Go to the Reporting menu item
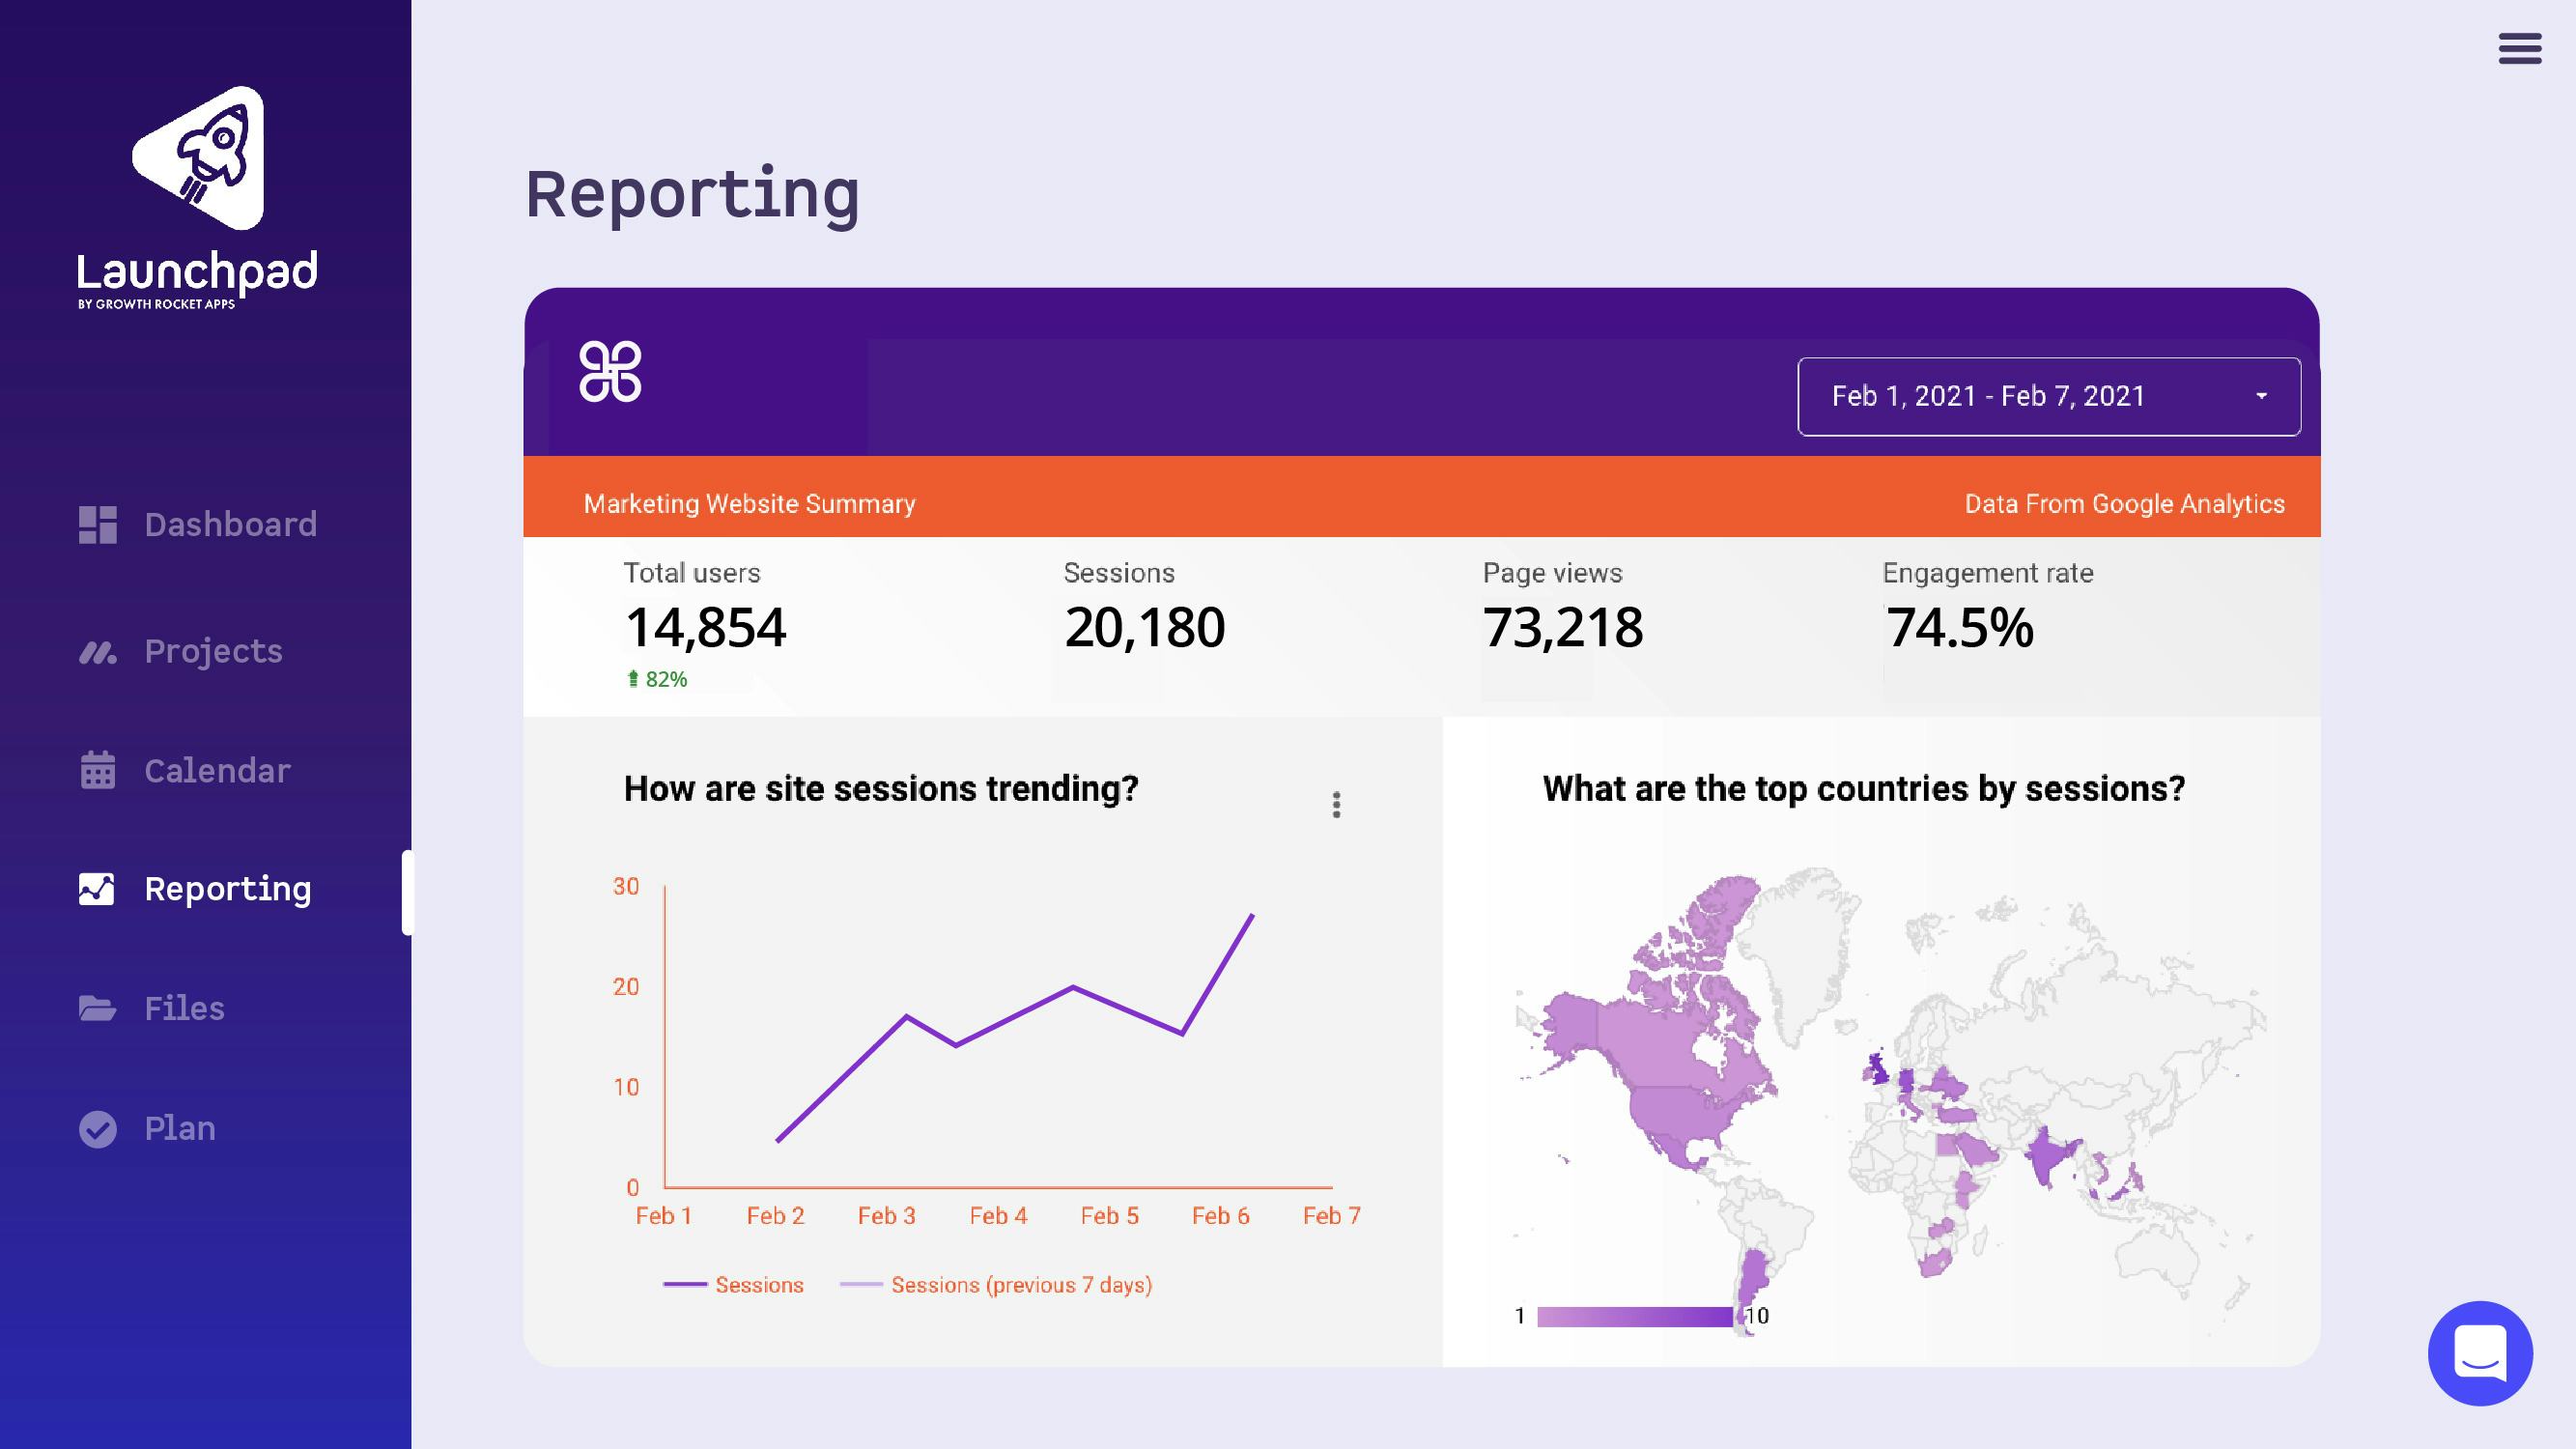2576x1449 pixels. 227,889
